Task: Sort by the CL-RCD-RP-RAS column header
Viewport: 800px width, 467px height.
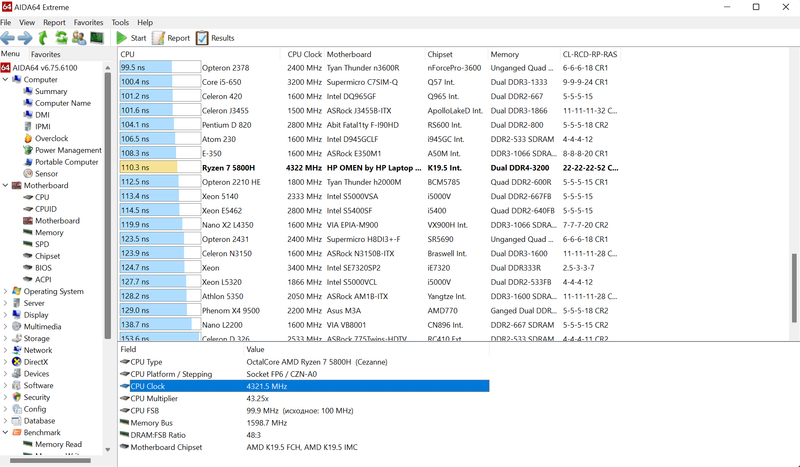Action: [590, 54]
